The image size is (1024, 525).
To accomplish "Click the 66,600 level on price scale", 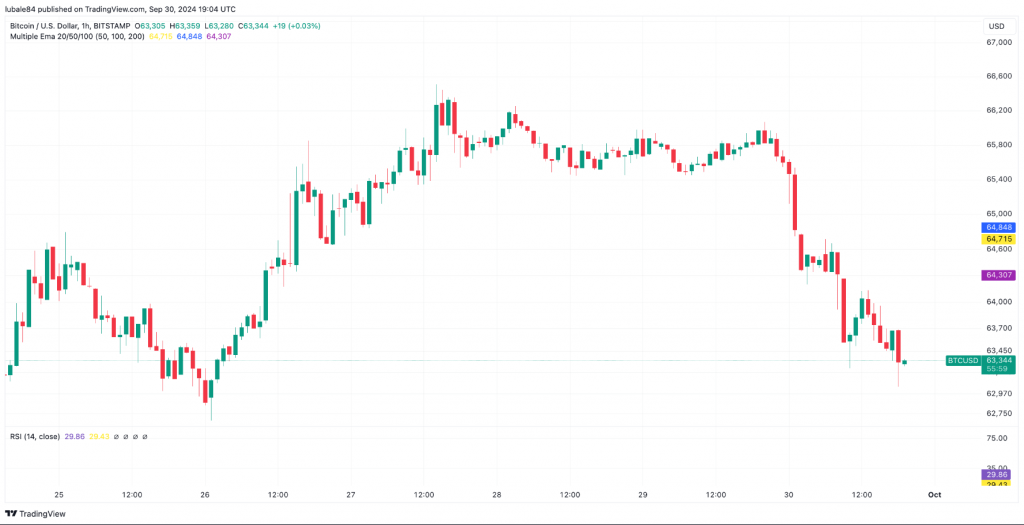I will (999, 76).
